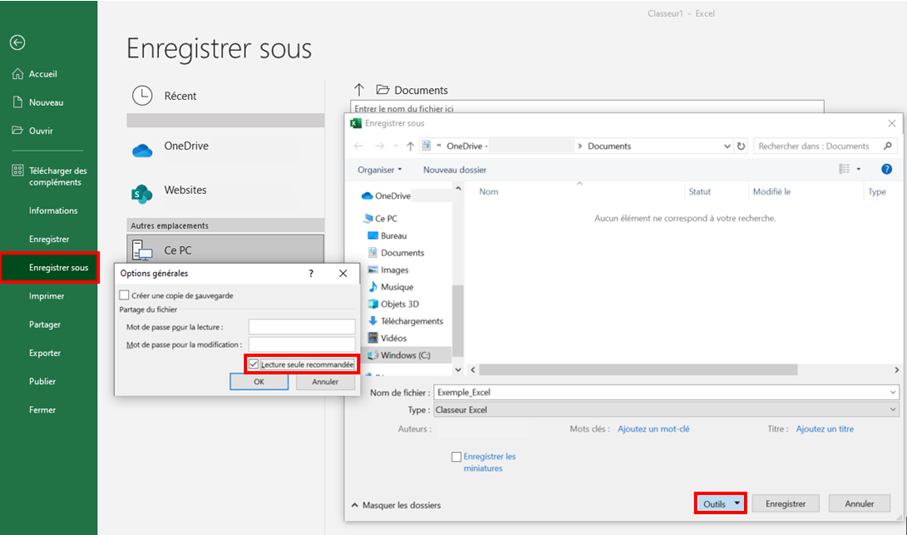Click the 'Mot de passe pour la modification' field
The width and height of the screenshot is (907, 535).
point(302,344)
